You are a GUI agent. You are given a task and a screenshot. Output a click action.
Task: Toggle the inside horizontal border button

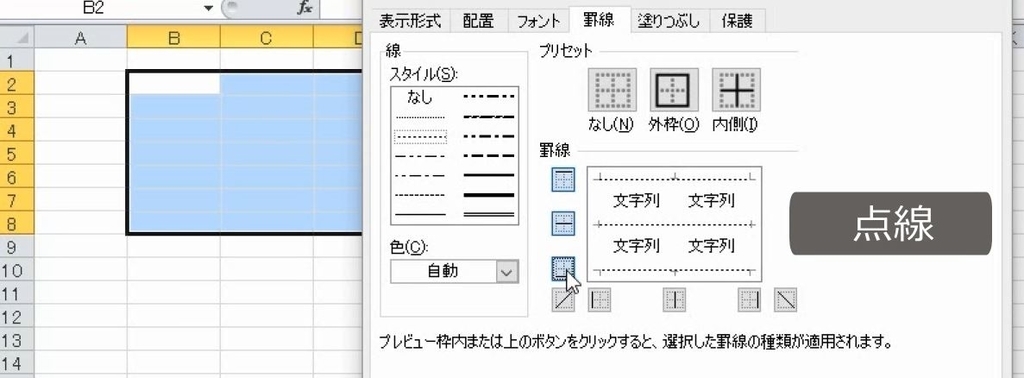[x=564, y=223]
